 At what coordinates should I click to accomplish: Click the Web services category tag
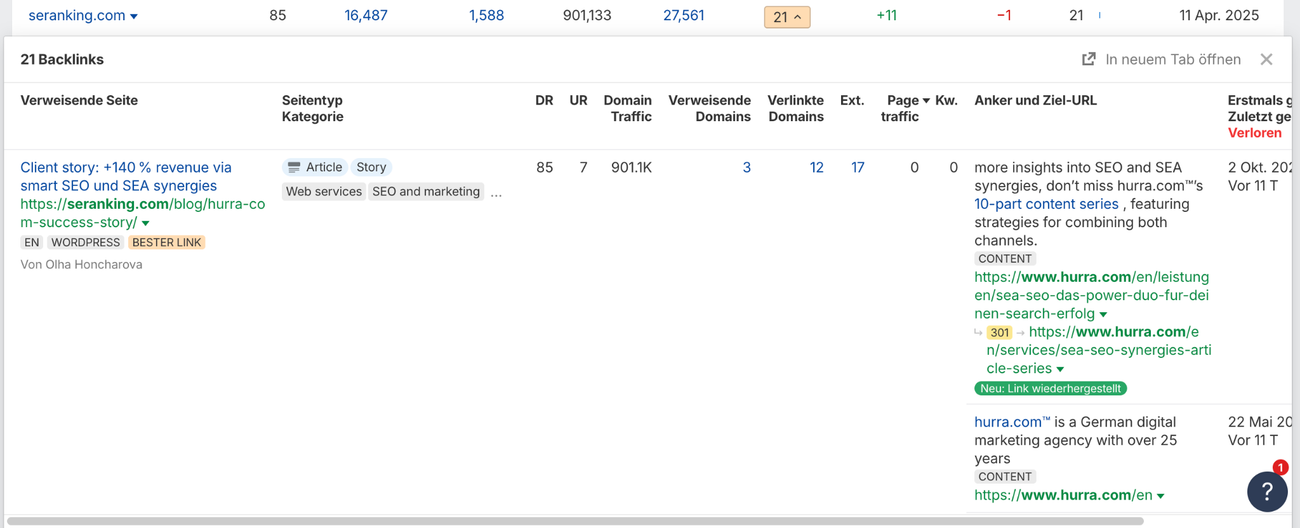click(323, 192)
